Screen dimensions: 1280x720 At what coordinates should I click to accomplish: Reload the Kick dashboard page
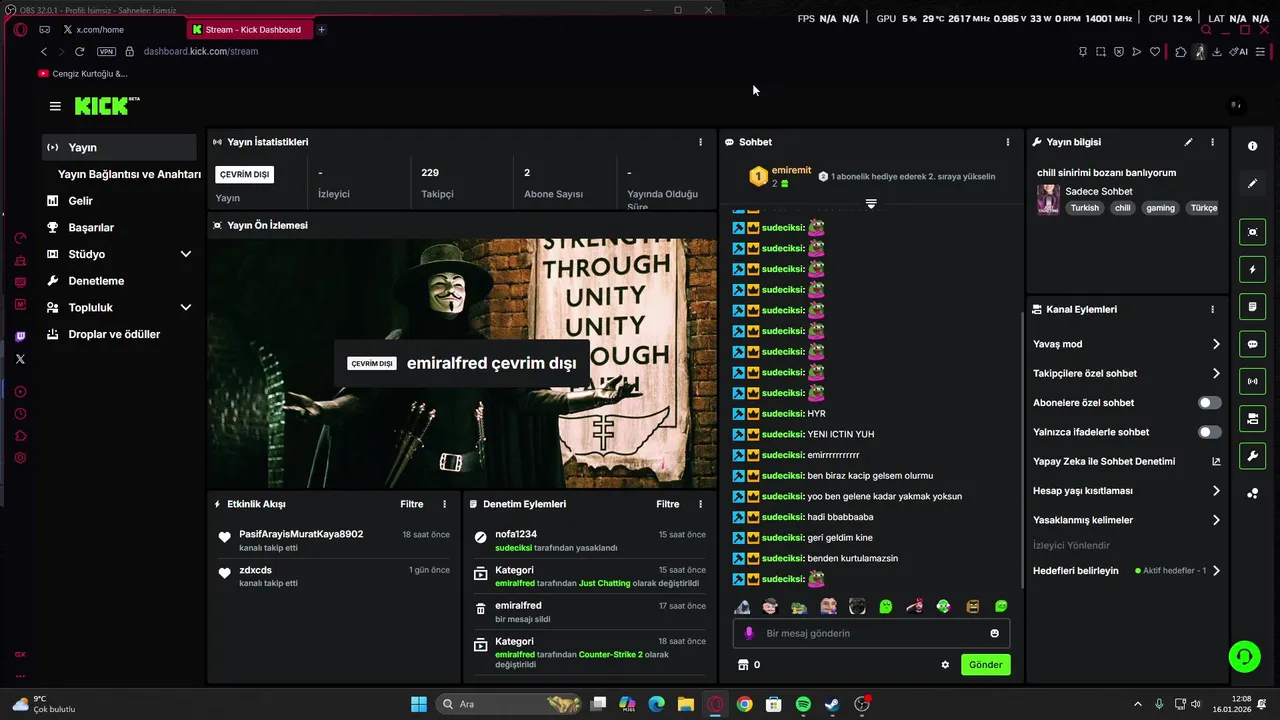(x=80, y=52)
